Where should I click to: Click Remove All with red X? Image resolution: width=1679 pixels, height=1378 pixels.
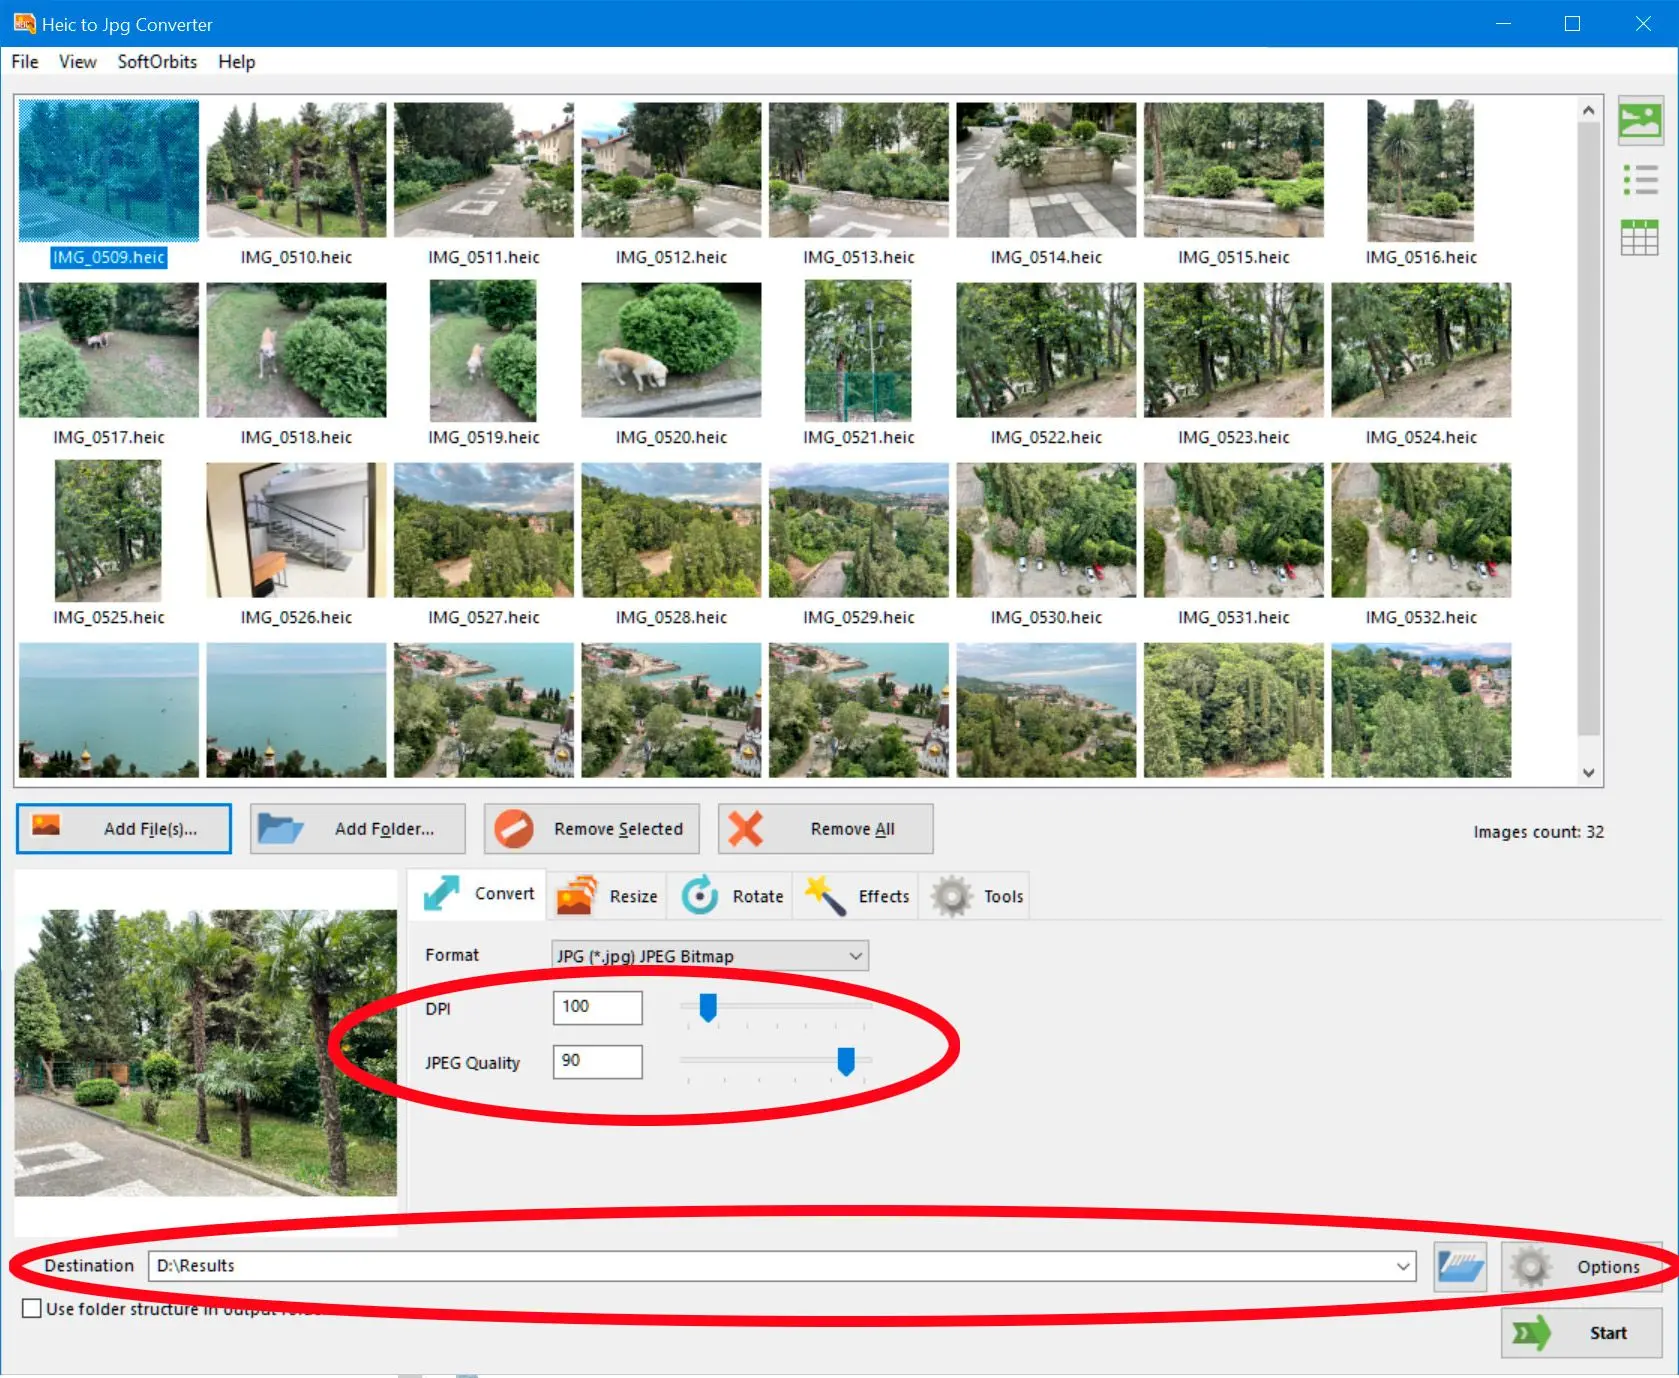tap(825, 829)
